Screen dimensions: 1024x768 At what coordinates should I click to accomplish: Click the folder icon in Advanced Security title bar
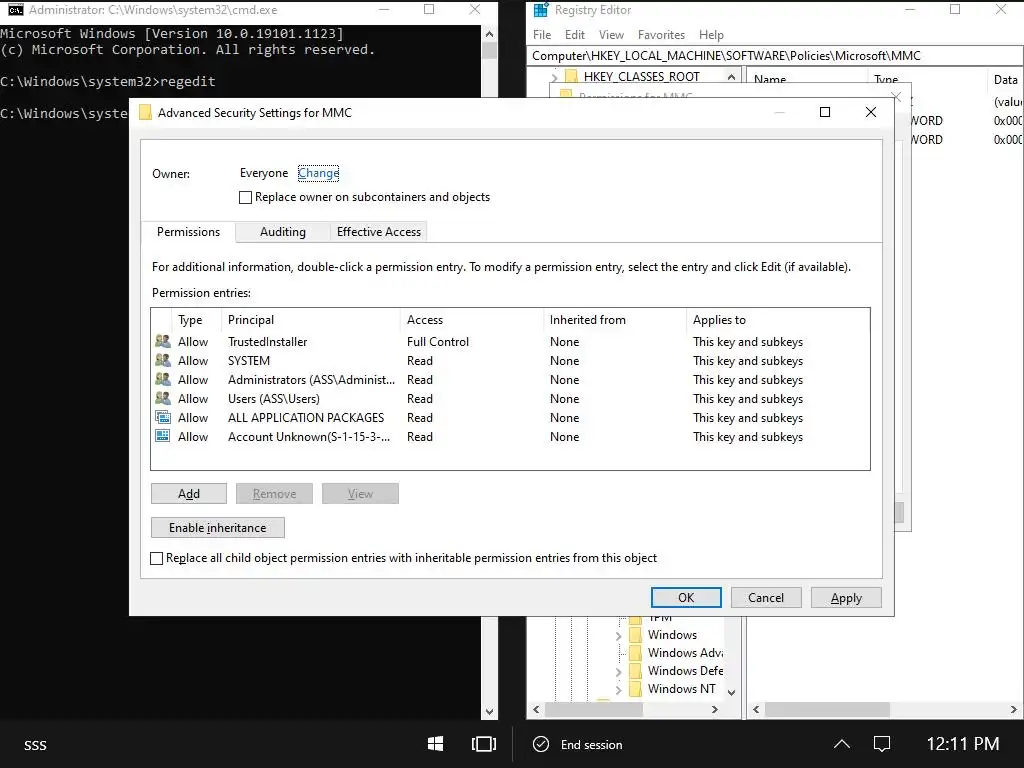[145, 112]
